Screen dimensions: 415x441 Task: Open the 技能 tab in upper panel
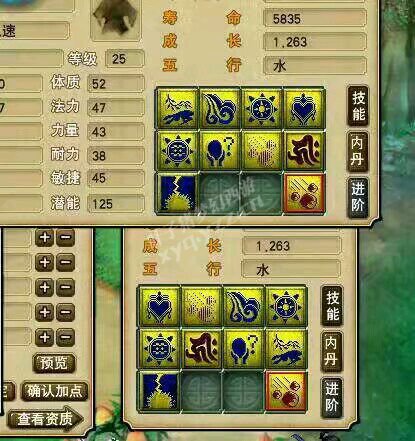click(358, 106)
